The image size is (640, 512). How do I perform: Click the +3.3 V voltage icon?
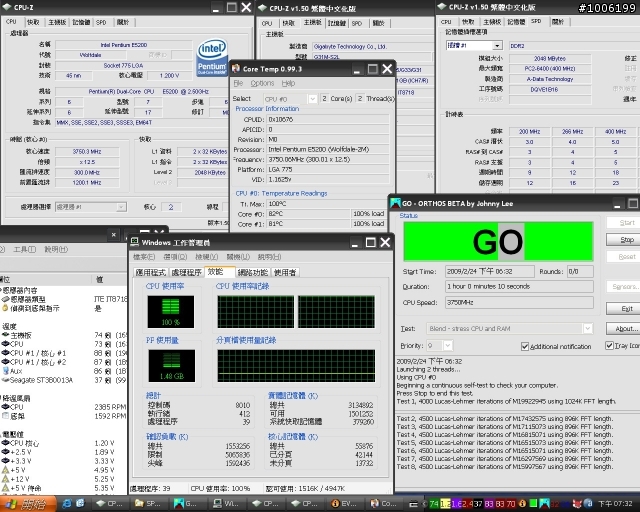[x=5, y=461]
